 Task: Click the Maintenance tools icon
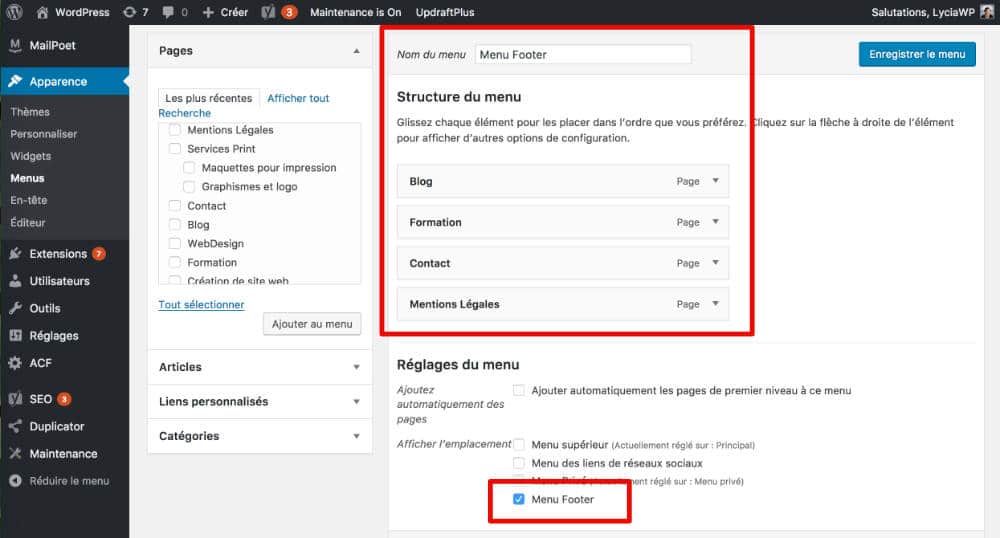pyautogui.click(x=15, y=454)
